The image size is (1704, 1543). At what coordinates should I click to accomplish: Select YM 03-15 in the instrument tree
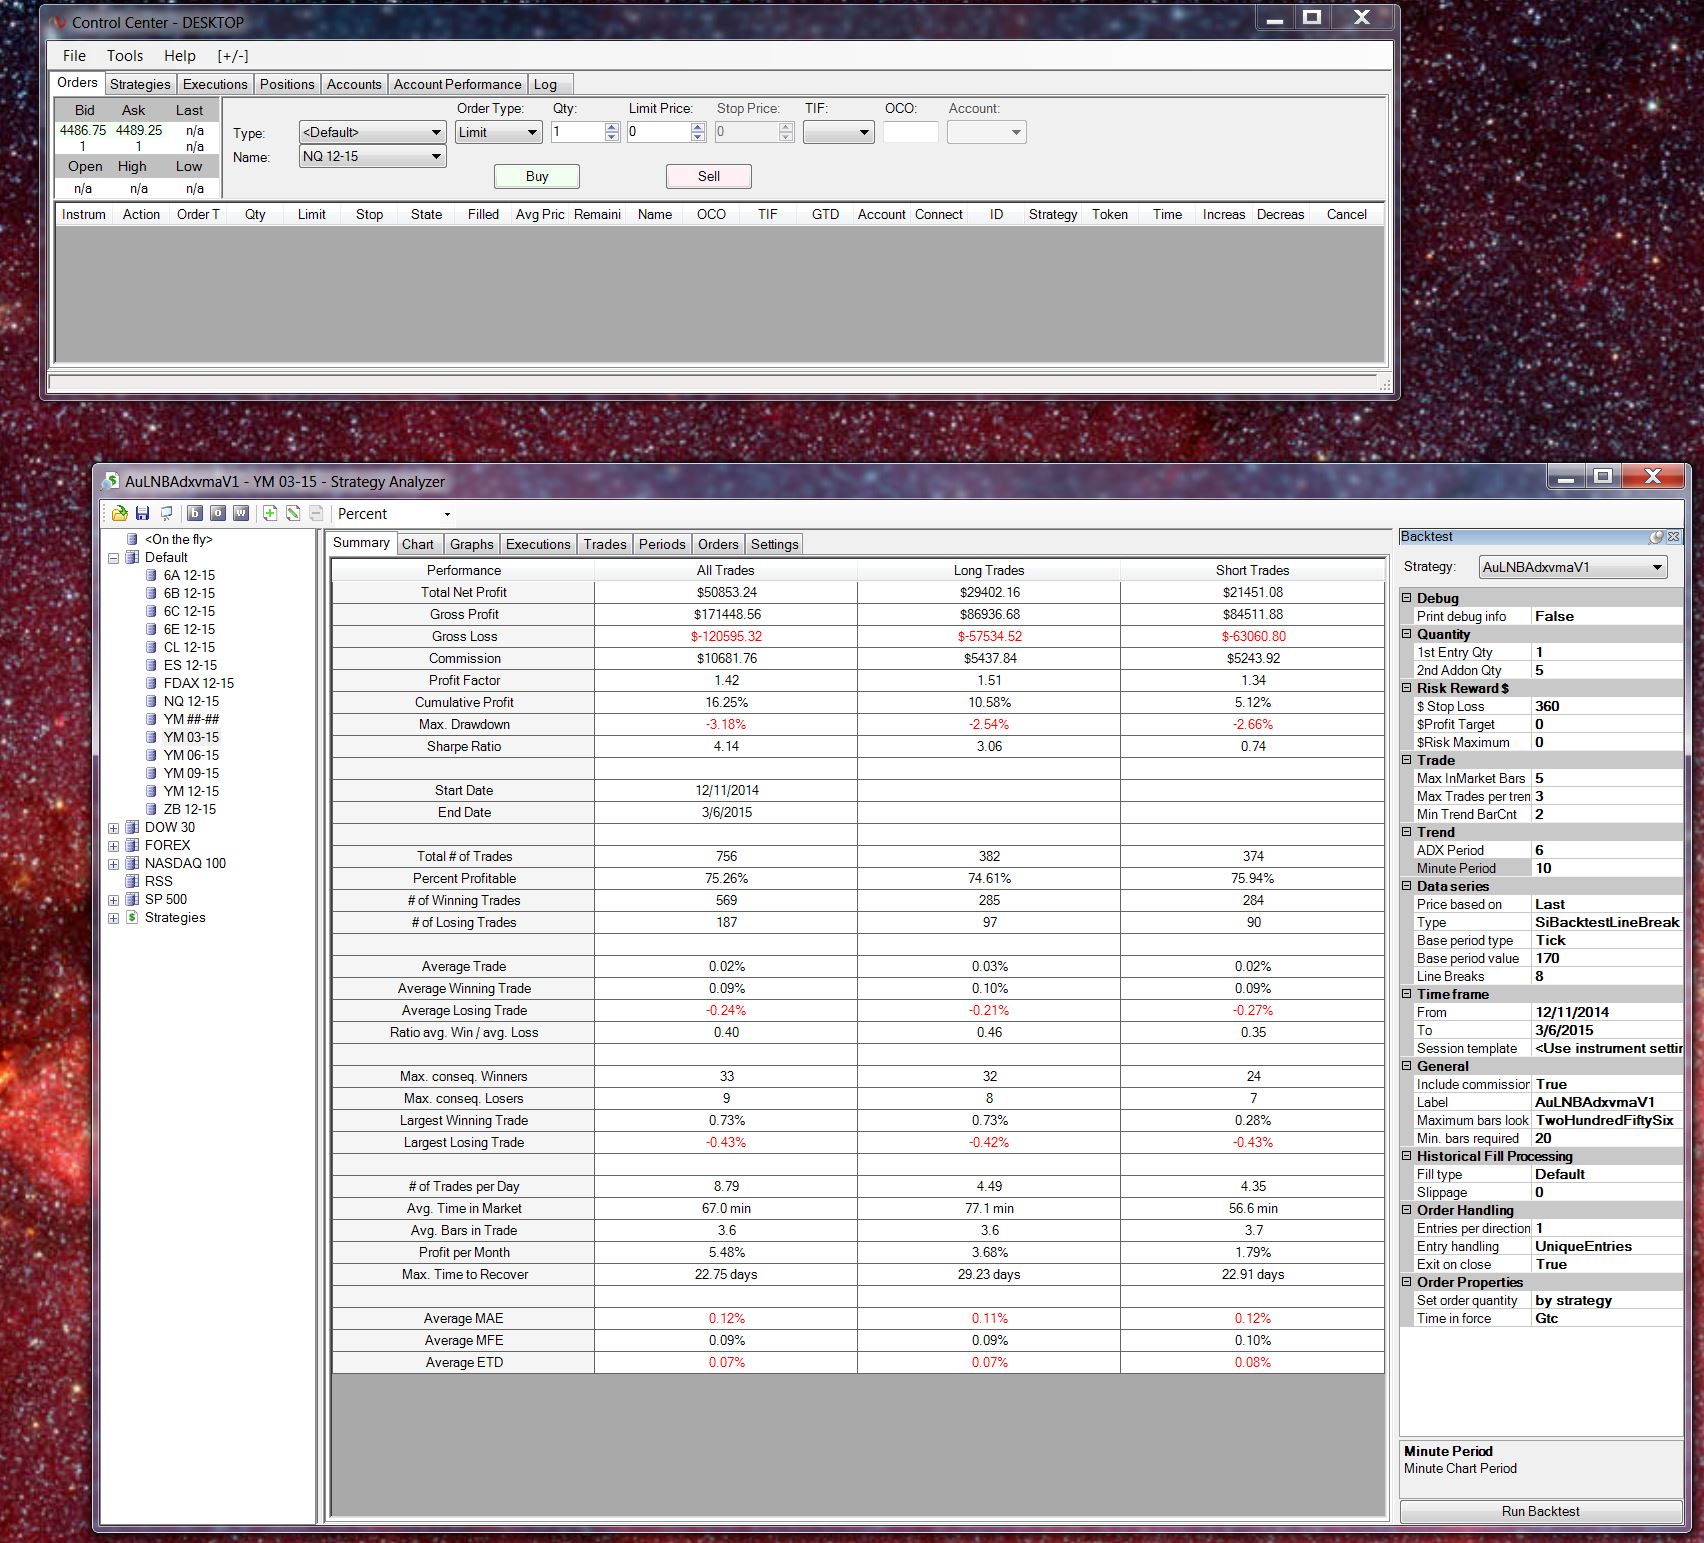[191, 737]
